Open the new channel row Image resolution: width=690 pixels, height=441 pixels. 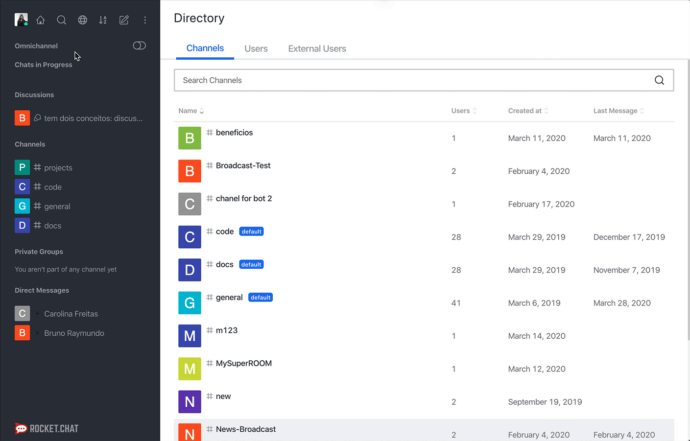424,402
